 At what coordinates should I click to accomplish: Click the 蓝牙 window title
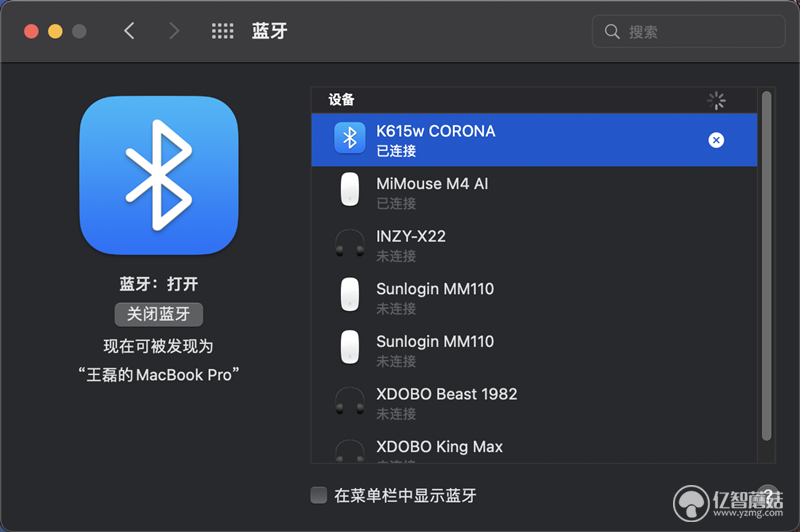[269, 31]
